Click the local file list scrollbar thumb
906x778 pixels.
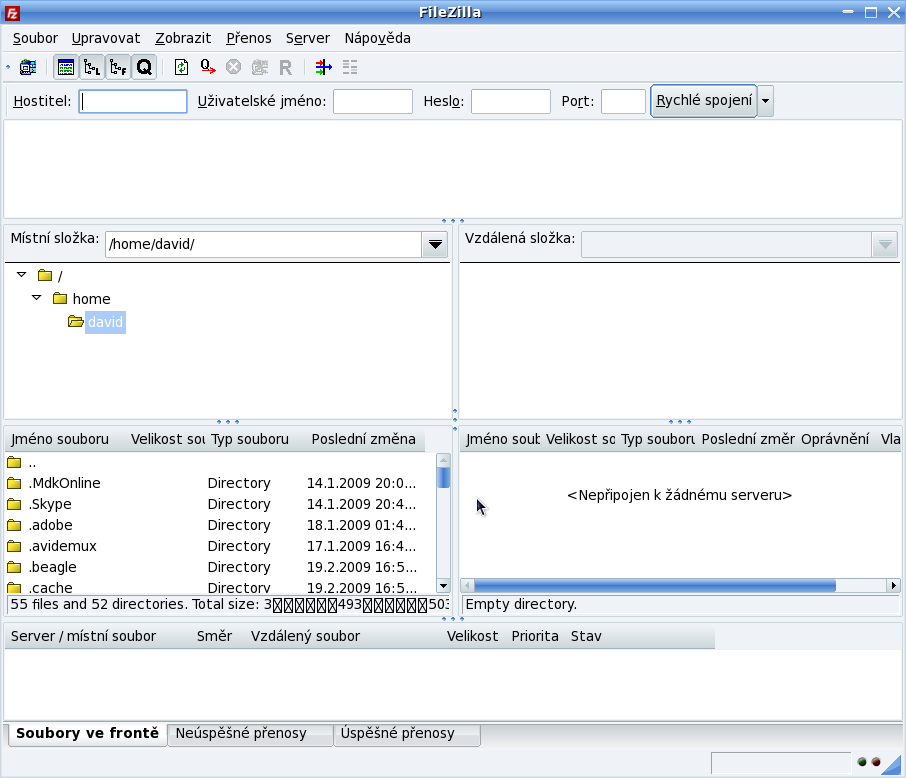point(443,477)
